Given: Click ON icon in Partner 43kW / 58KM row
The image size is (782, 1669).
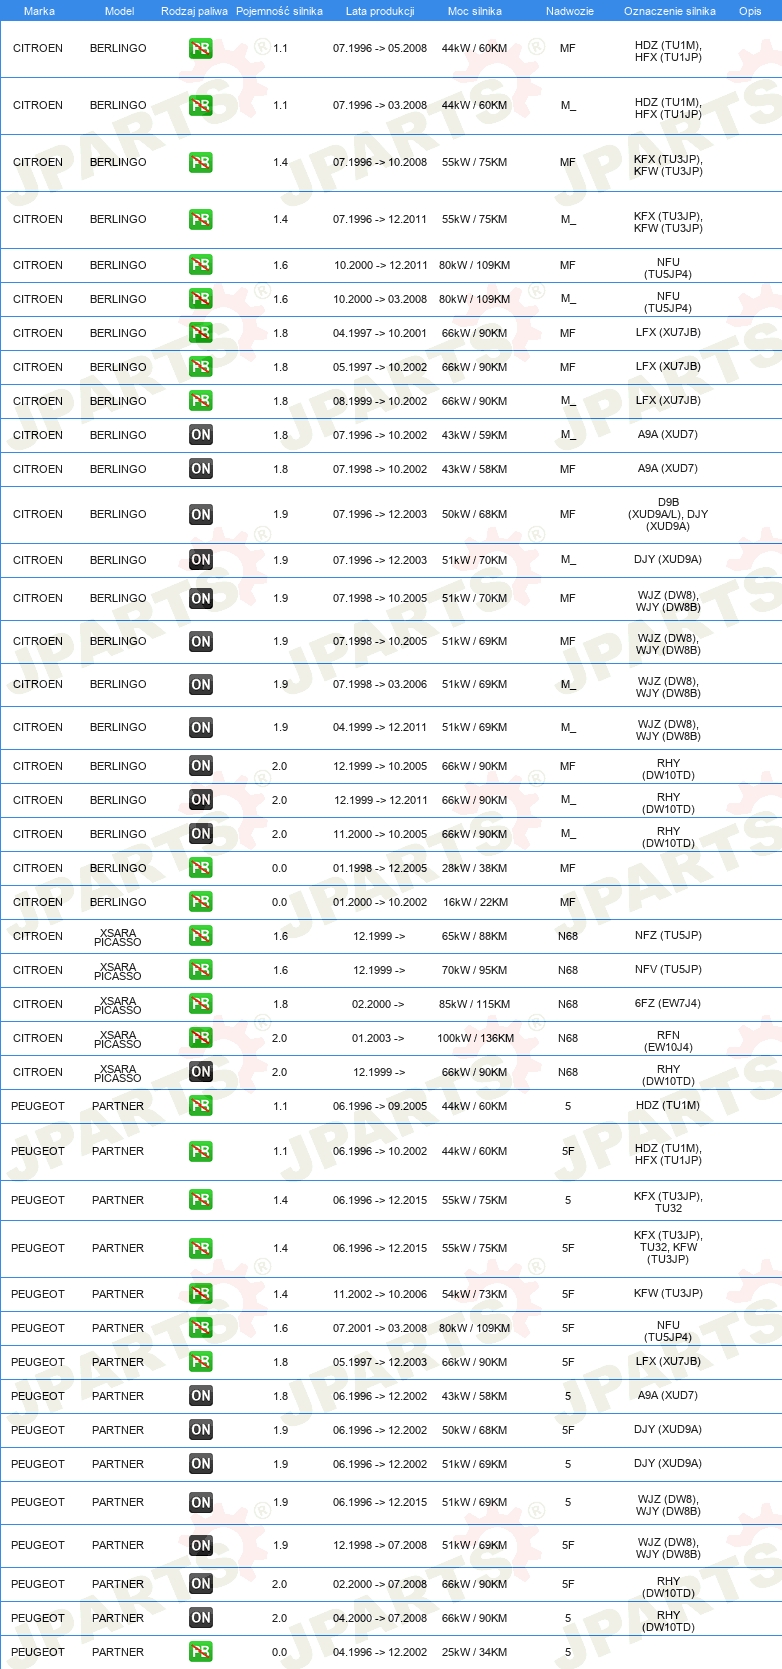Looking at the screenshot, I should point(201,1396).
